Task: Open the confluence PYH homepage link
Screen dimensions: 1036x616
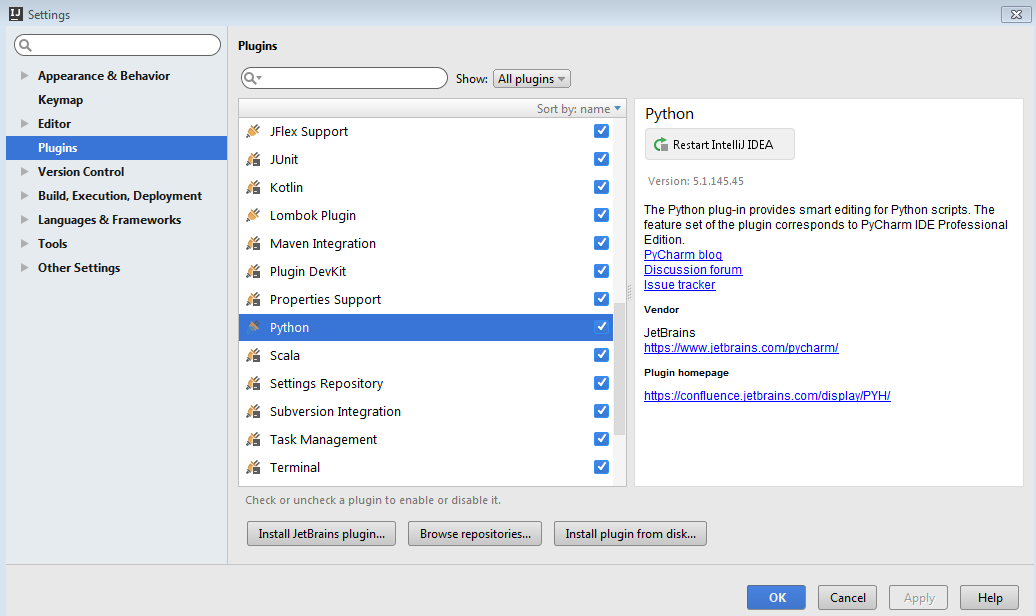Action: pos(767,395)
